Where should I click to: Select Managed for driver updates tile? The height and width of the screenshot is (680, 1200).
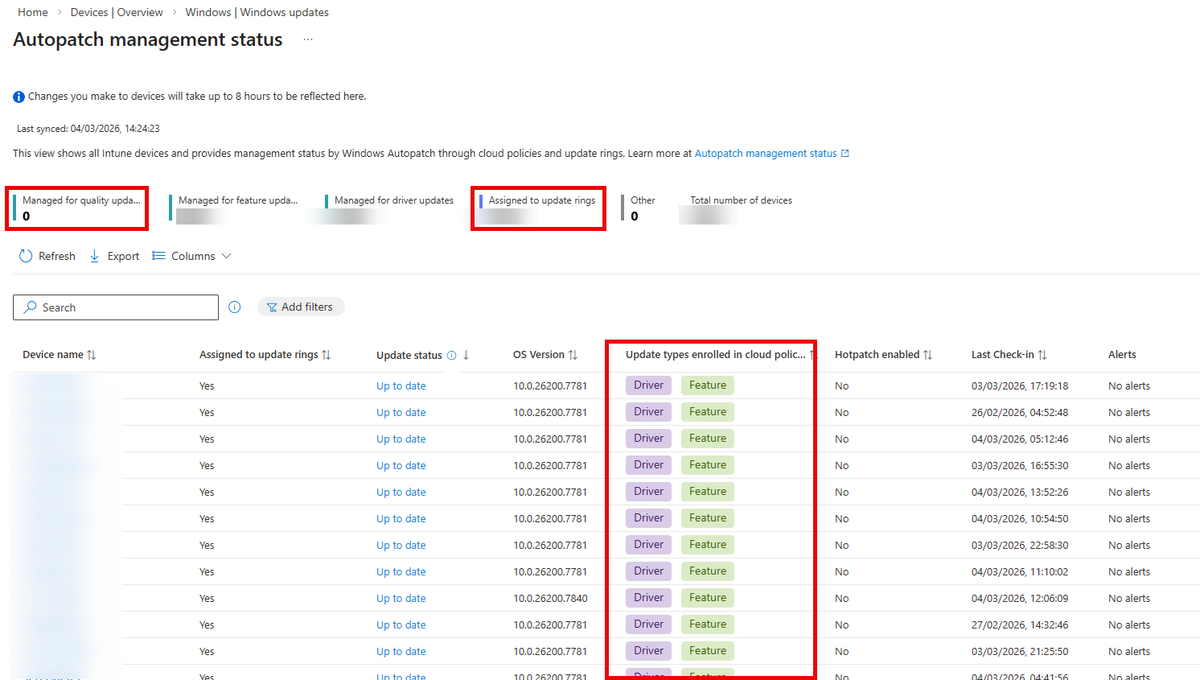point(390,207)
